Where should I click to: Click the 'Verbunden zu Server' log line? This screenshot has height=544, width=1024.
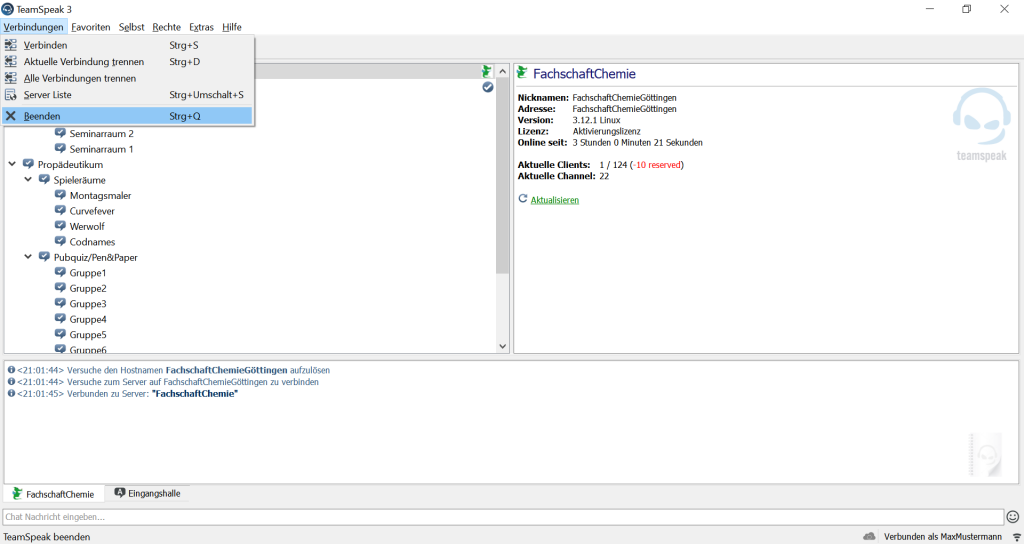[x=123, y=394]
